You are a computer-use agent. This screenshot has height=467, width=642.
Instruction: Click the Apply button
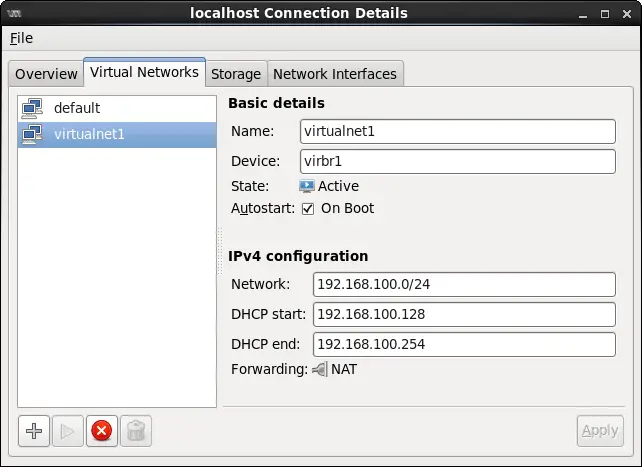click(x=600, y=431)
